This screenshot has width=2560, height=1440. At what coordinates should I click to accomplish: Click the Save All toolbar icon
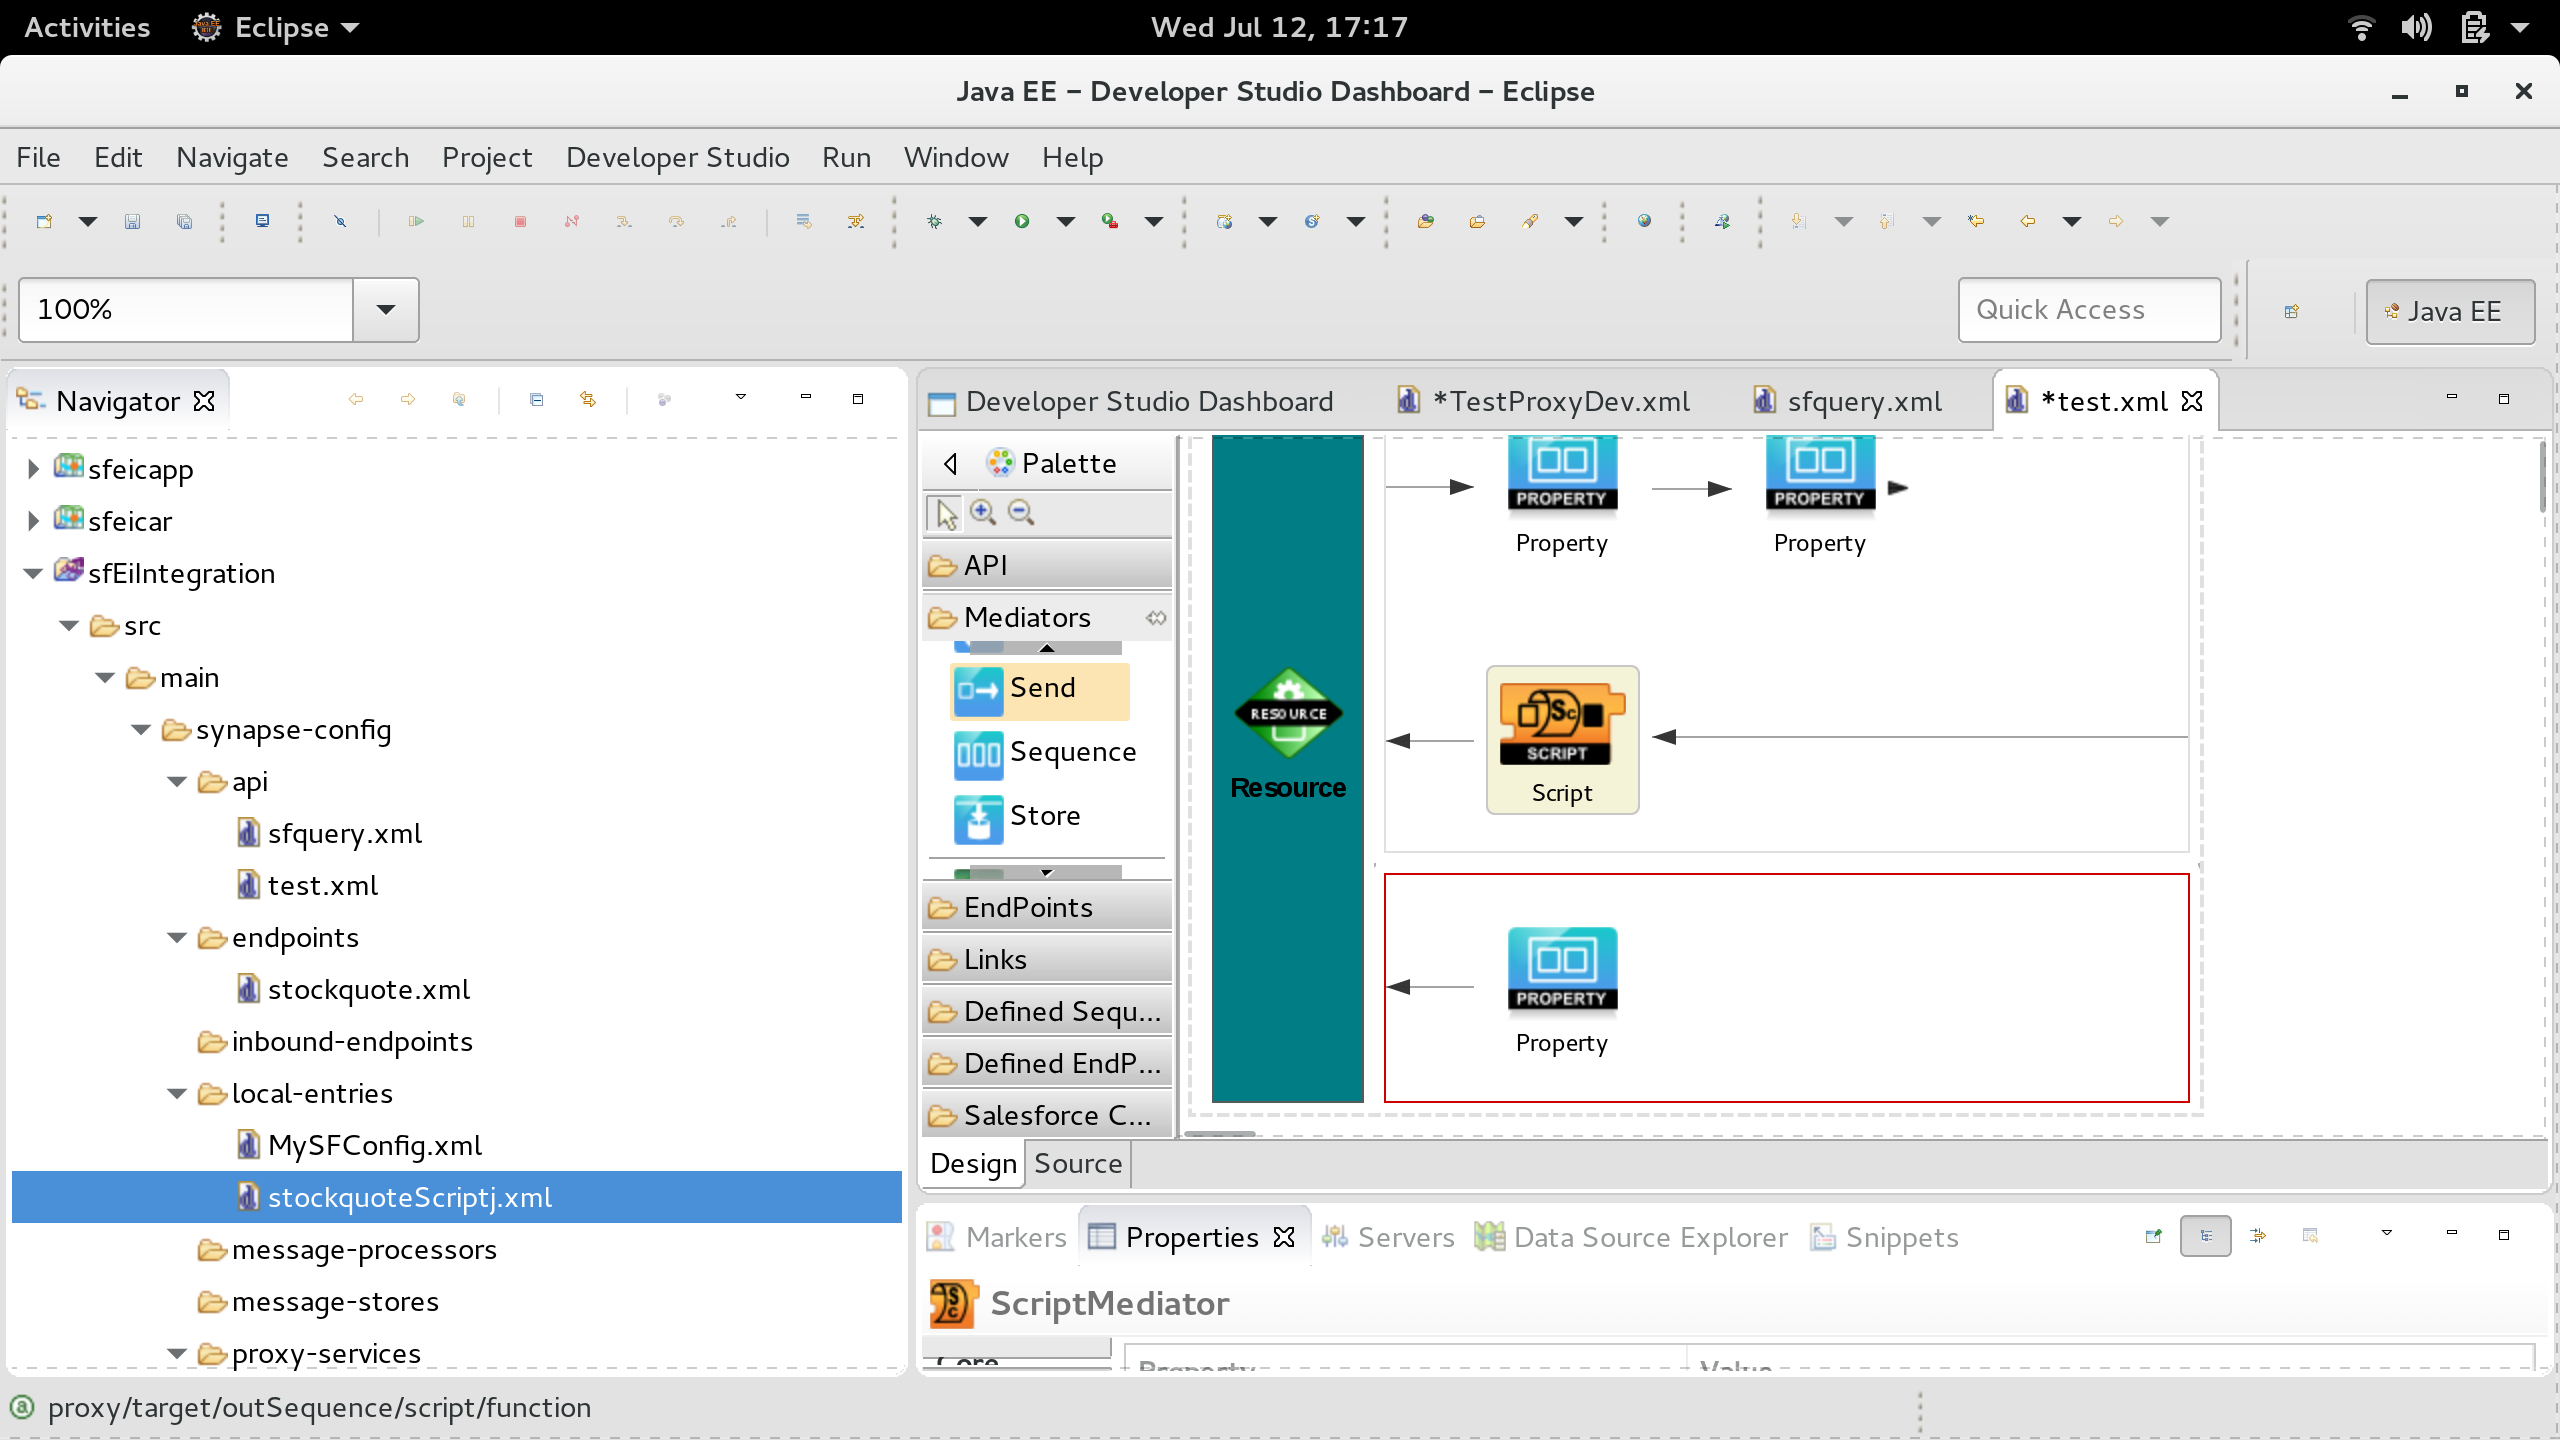click(184, 221)
